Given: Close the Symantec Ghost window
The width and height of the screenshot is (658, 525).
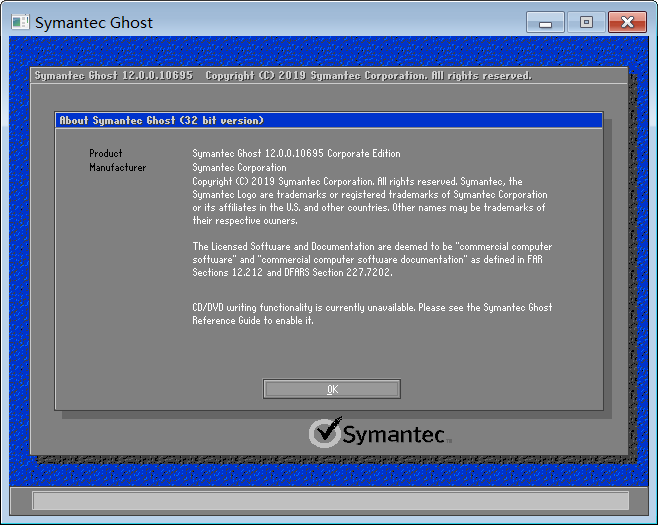Looking at the screenshot, I should (x=627, y=22).
